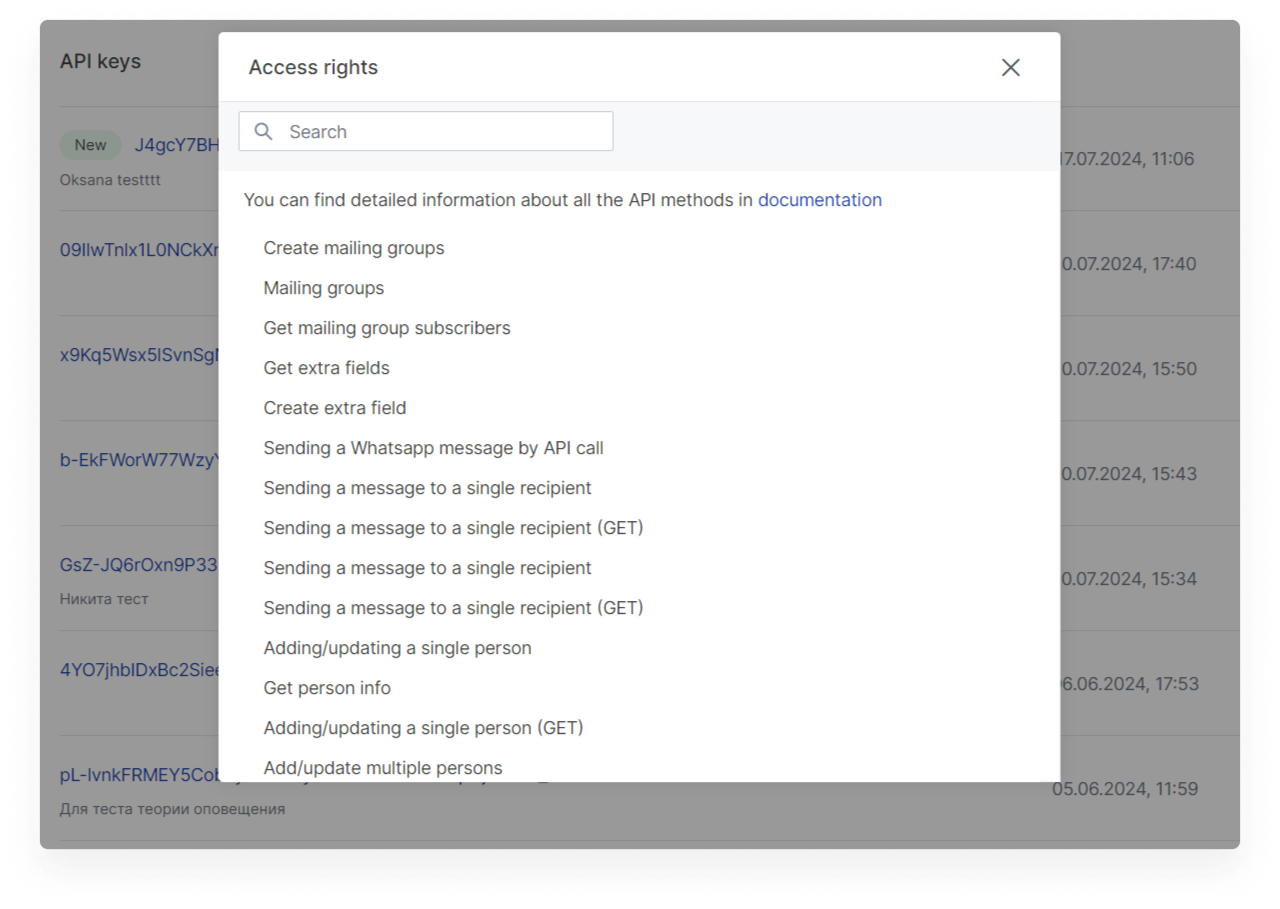This screenshot has height=909, width=1280.
Task: Open the documentation link
Action: click(820, 200)
